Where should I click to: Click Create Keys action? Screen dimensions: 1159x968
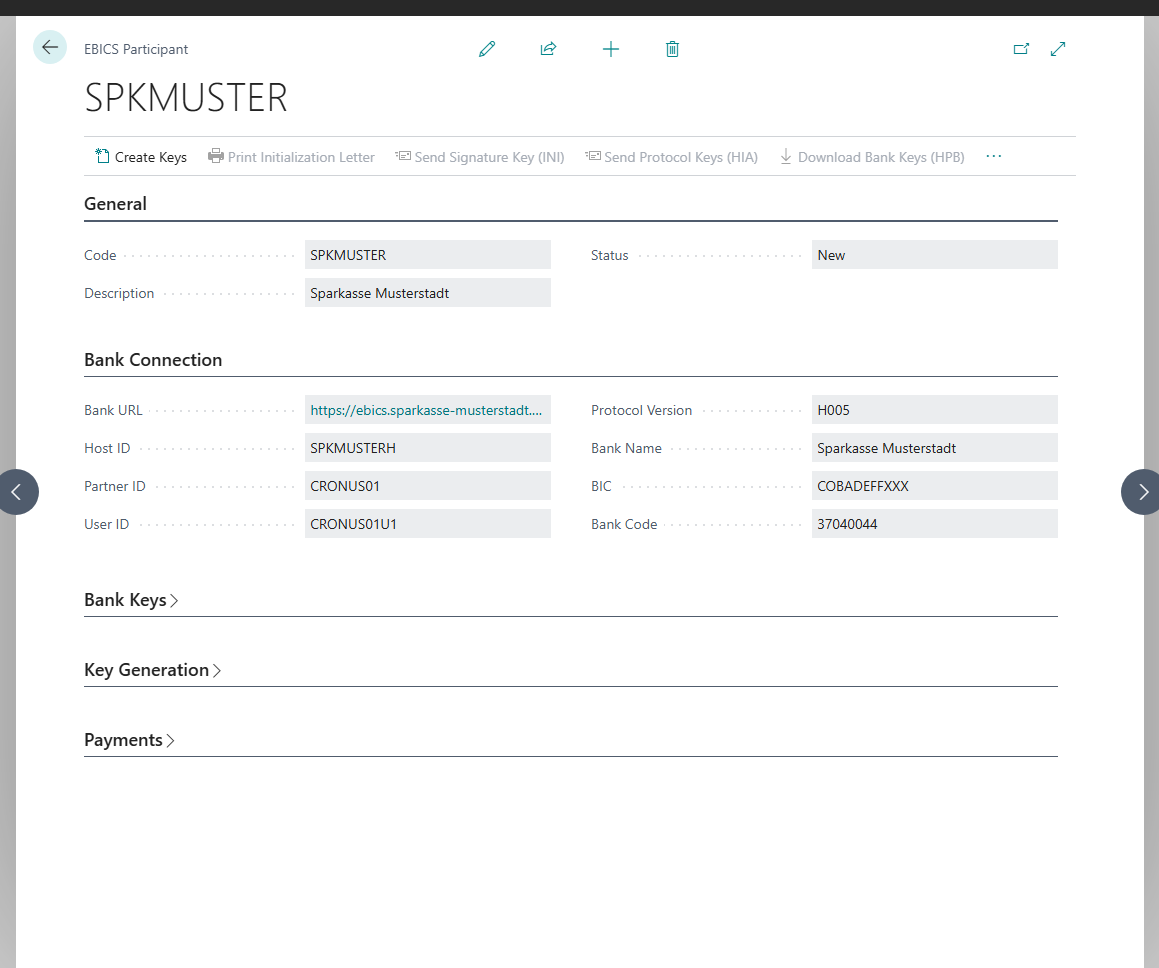140,157
